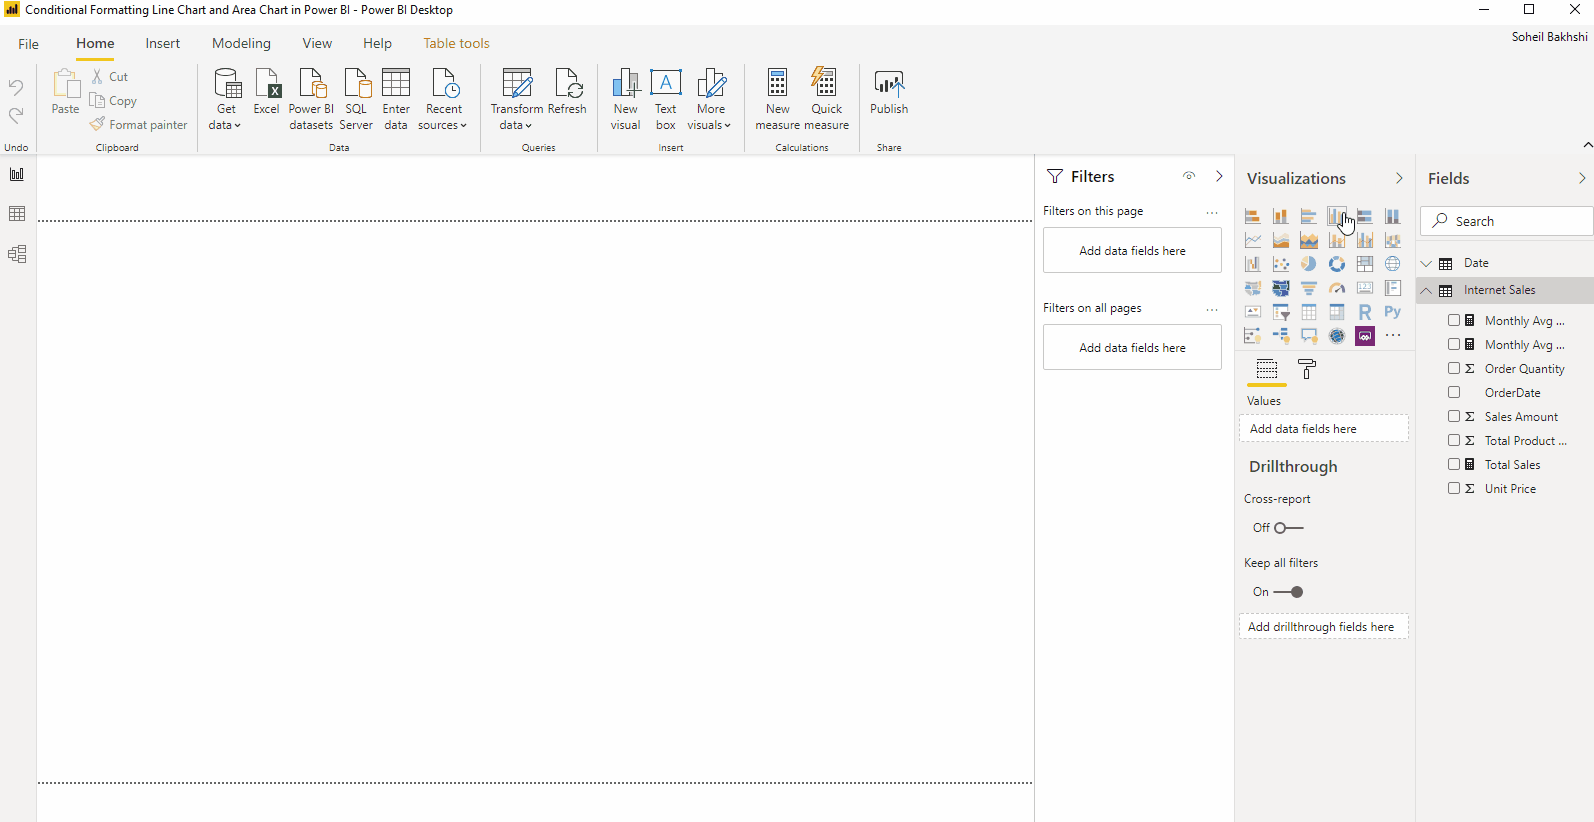Select the Total Sales checkbox

1454,464
